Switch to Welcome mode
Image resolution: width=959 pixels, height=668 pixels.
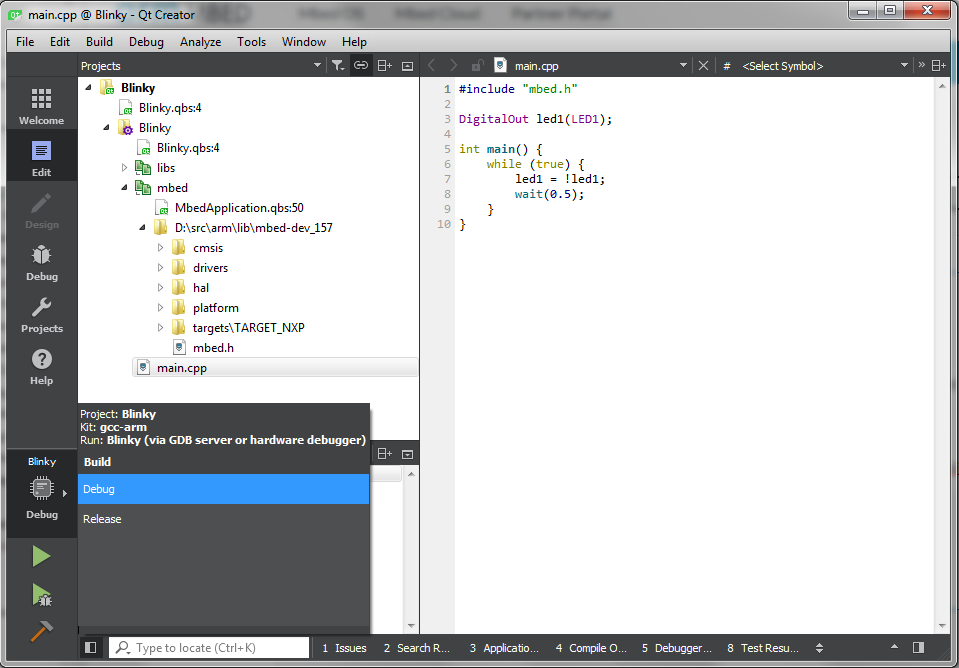point(40,103)
